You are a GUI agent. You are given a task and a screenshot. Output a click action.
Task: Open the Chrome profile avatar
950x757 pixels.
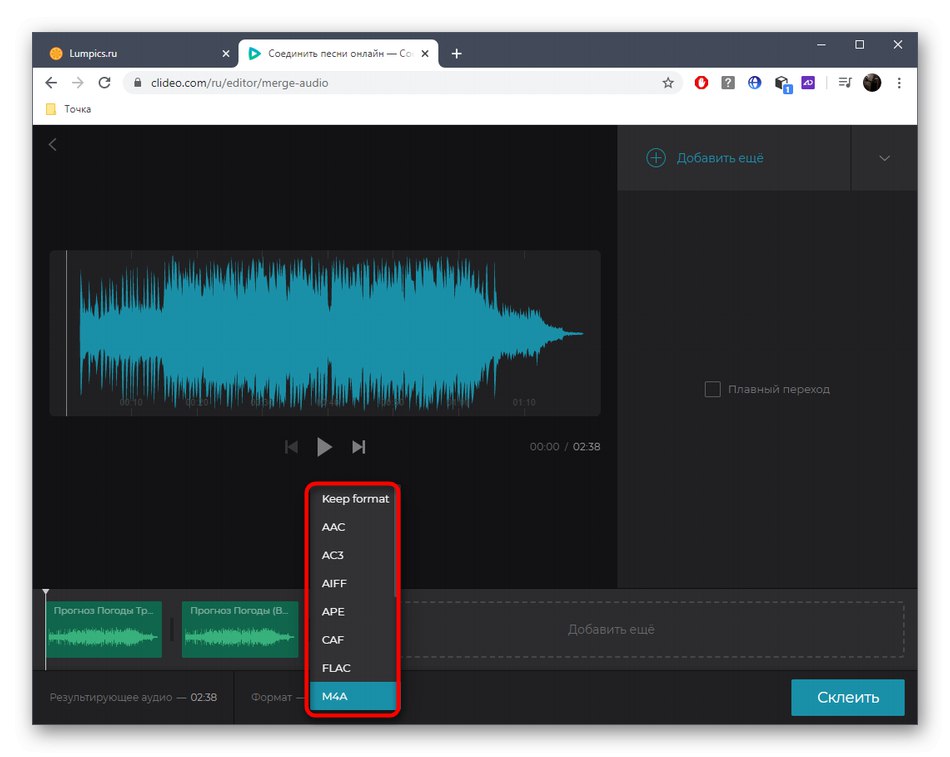pos(872,83)
